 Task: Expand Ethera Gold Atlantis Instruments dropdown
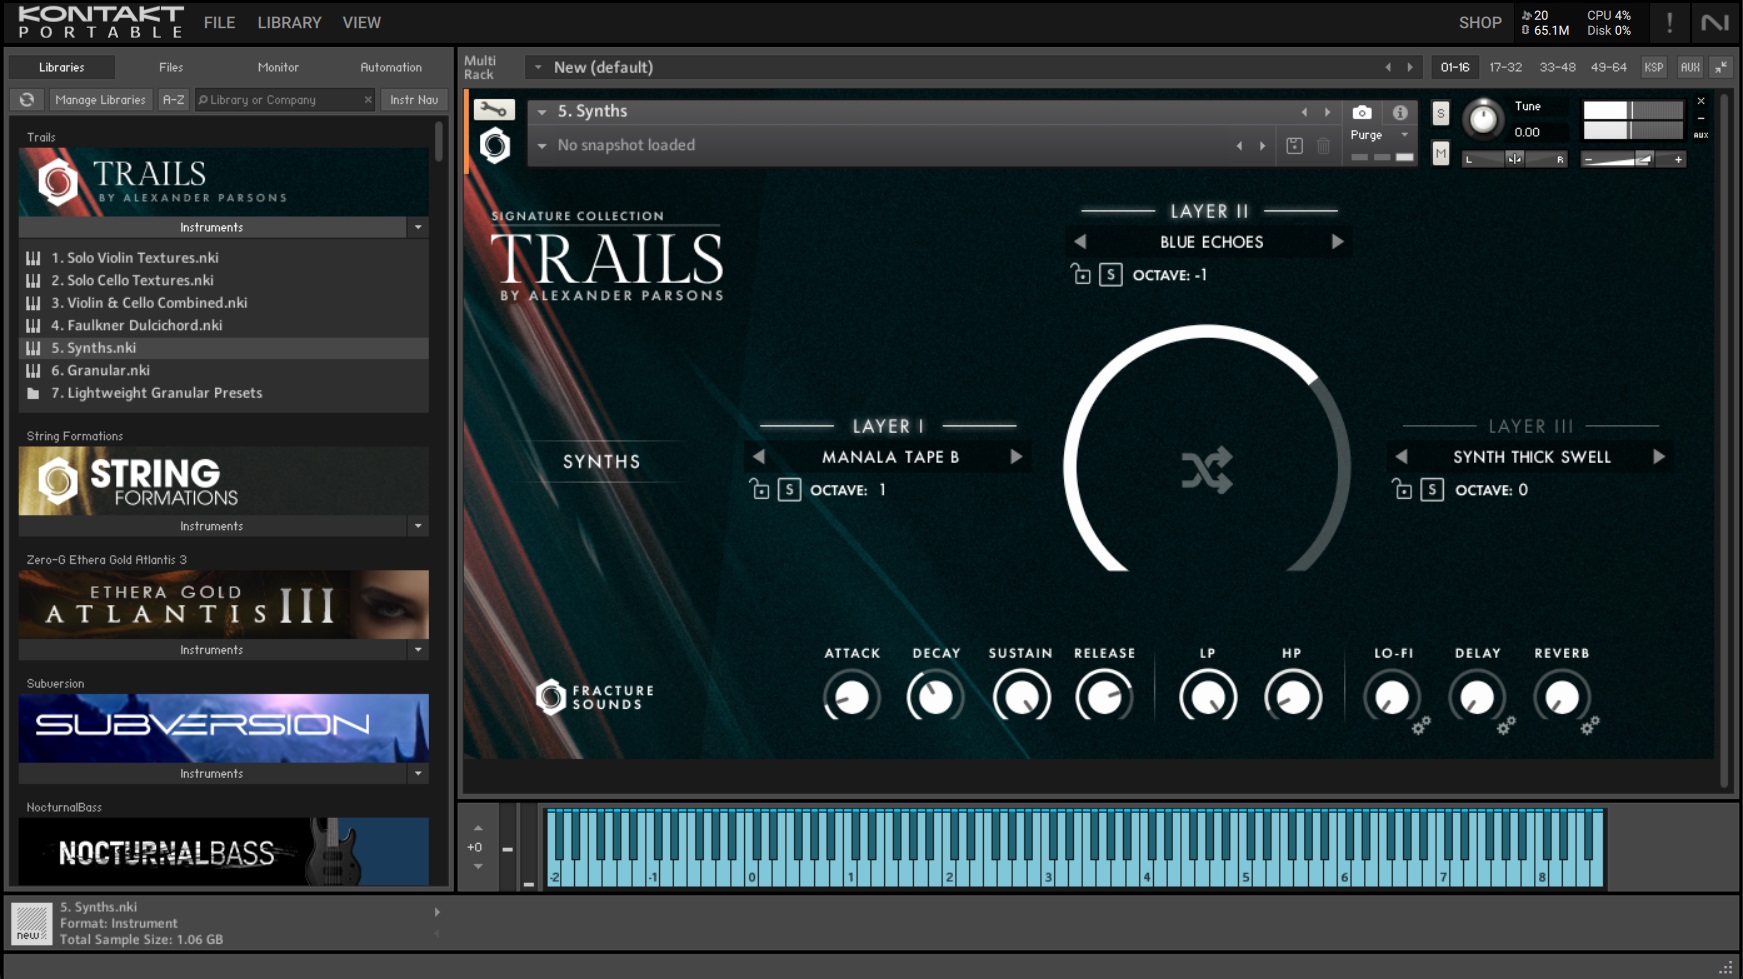point(418,650)
